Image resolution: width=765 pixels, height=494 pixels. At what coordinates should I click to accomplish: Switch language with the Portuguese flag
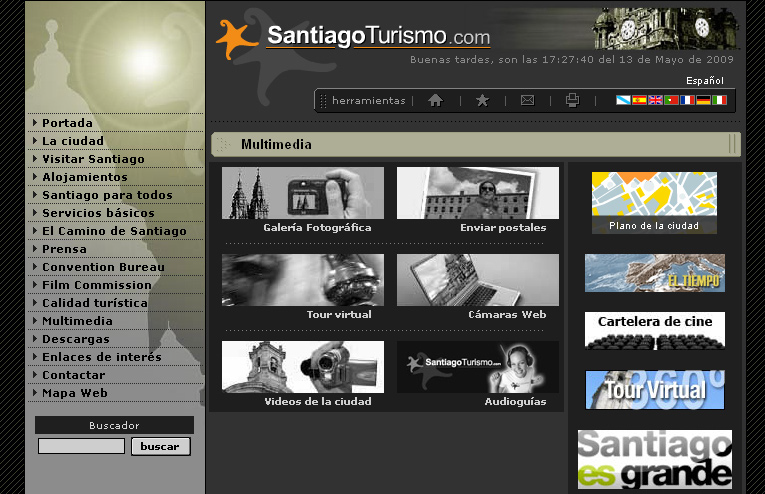[x=671, y=100]
